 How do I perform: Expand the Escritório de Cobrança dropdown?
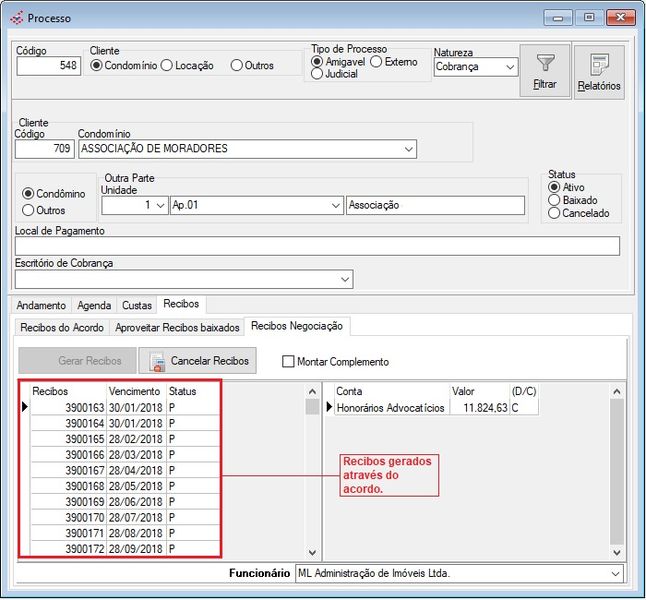(x=345, y=279)
